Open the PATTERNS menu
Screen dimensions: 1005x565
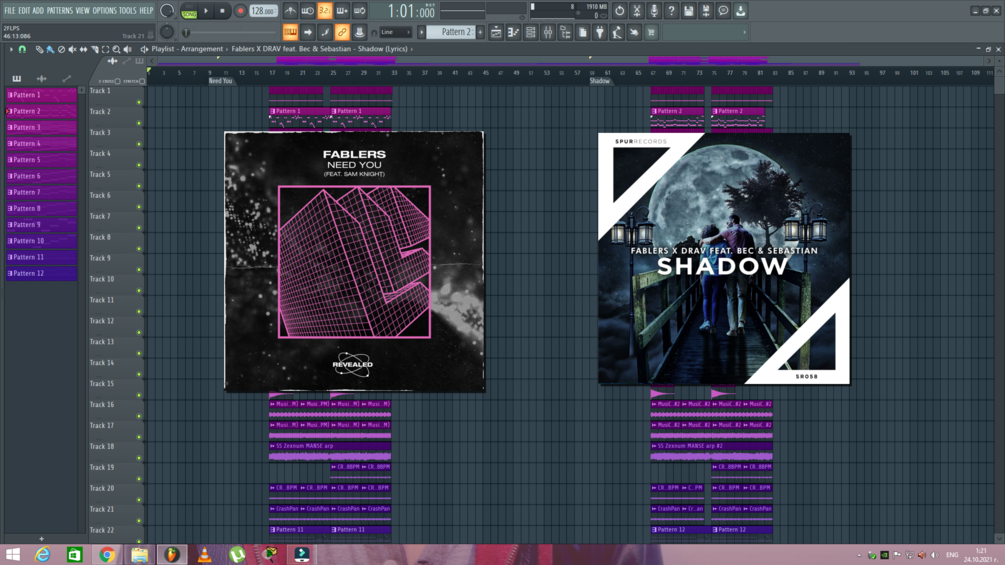click(x=60, y=11)
